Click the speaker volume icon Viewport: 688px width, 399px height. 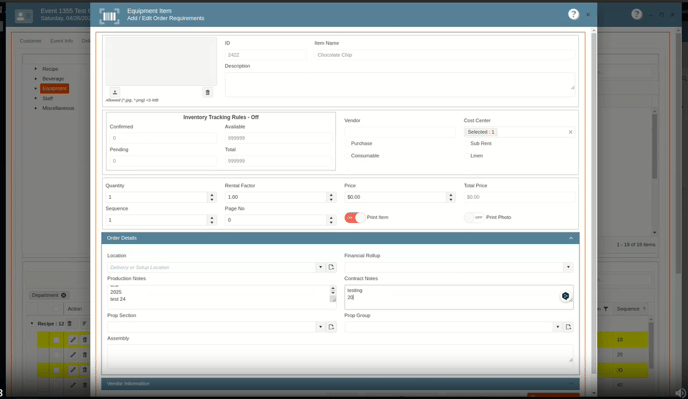pos(681,392)
